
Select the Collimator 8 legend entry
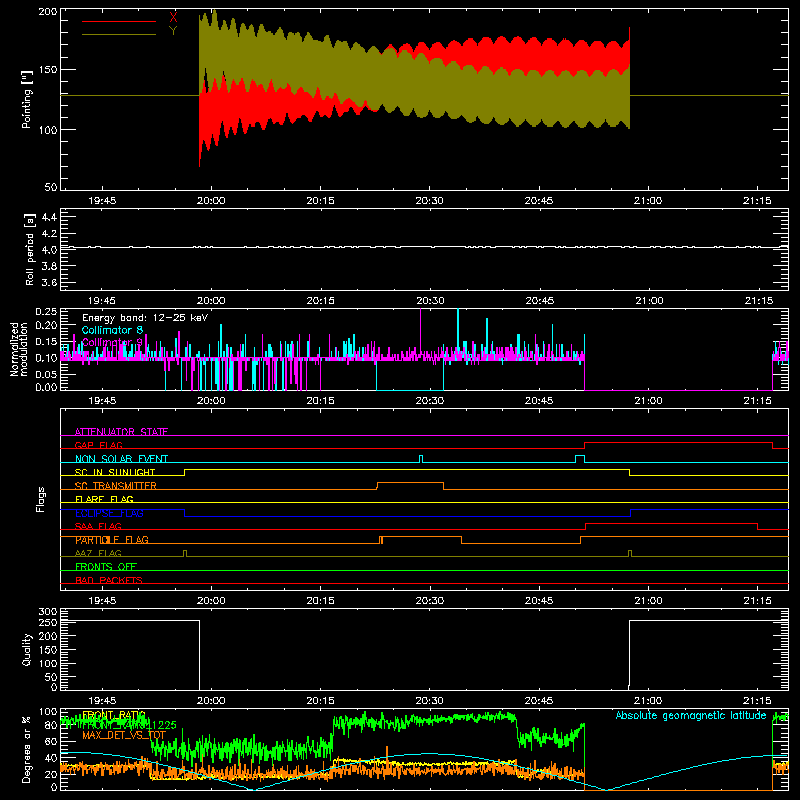coord(112,330)
